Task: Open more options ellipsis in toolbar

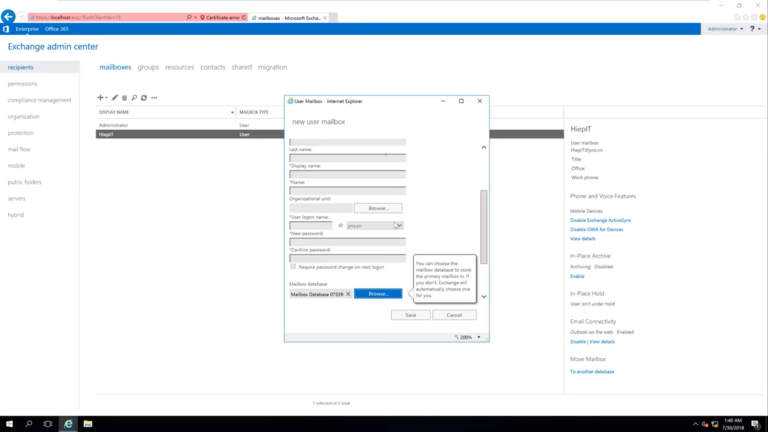Action: (x=154, y=97)
